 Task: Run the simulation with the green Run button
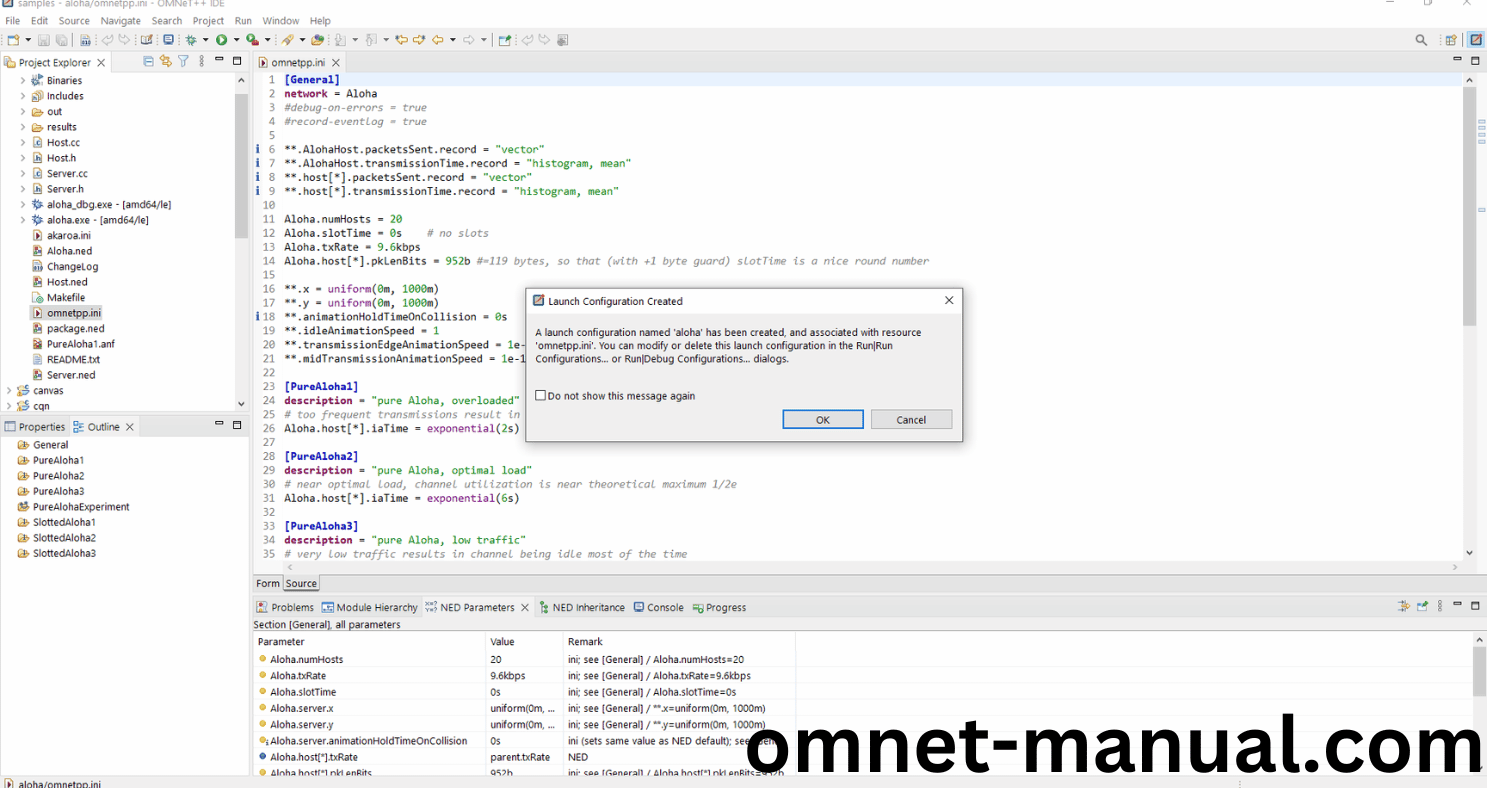pos(222,40)
